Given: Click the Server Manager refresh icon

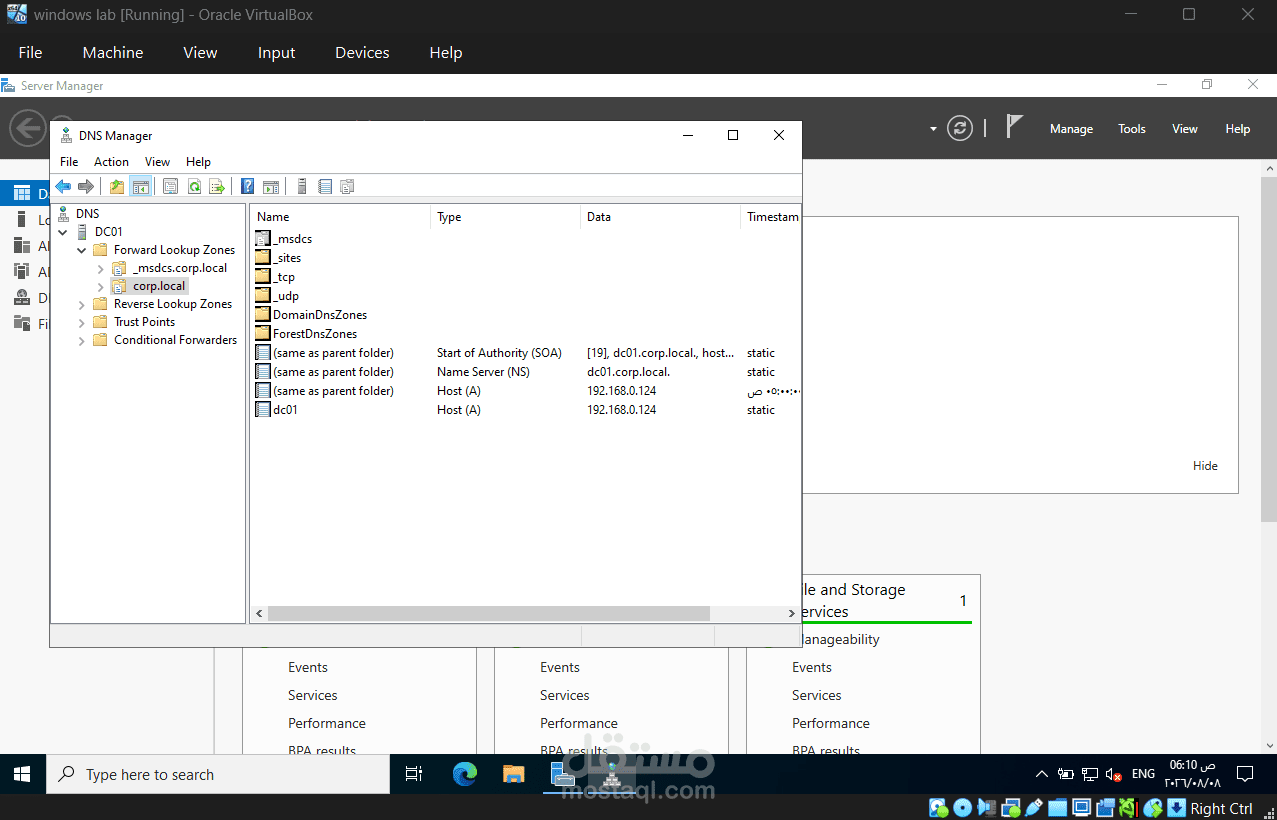Looking at the screenshot, I should point(960,128).
